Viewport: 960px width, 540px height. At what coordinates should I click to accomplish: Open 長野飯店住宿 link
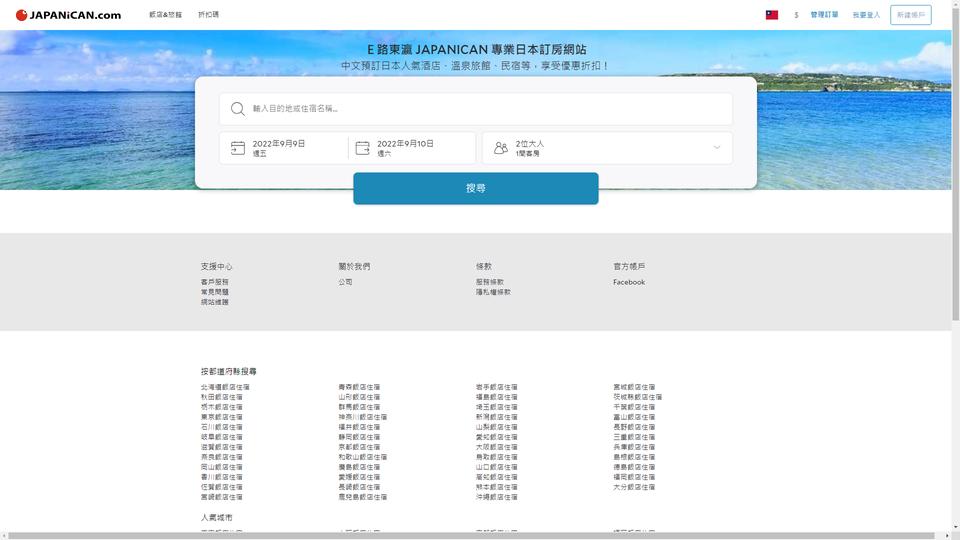tap(634, 427)
